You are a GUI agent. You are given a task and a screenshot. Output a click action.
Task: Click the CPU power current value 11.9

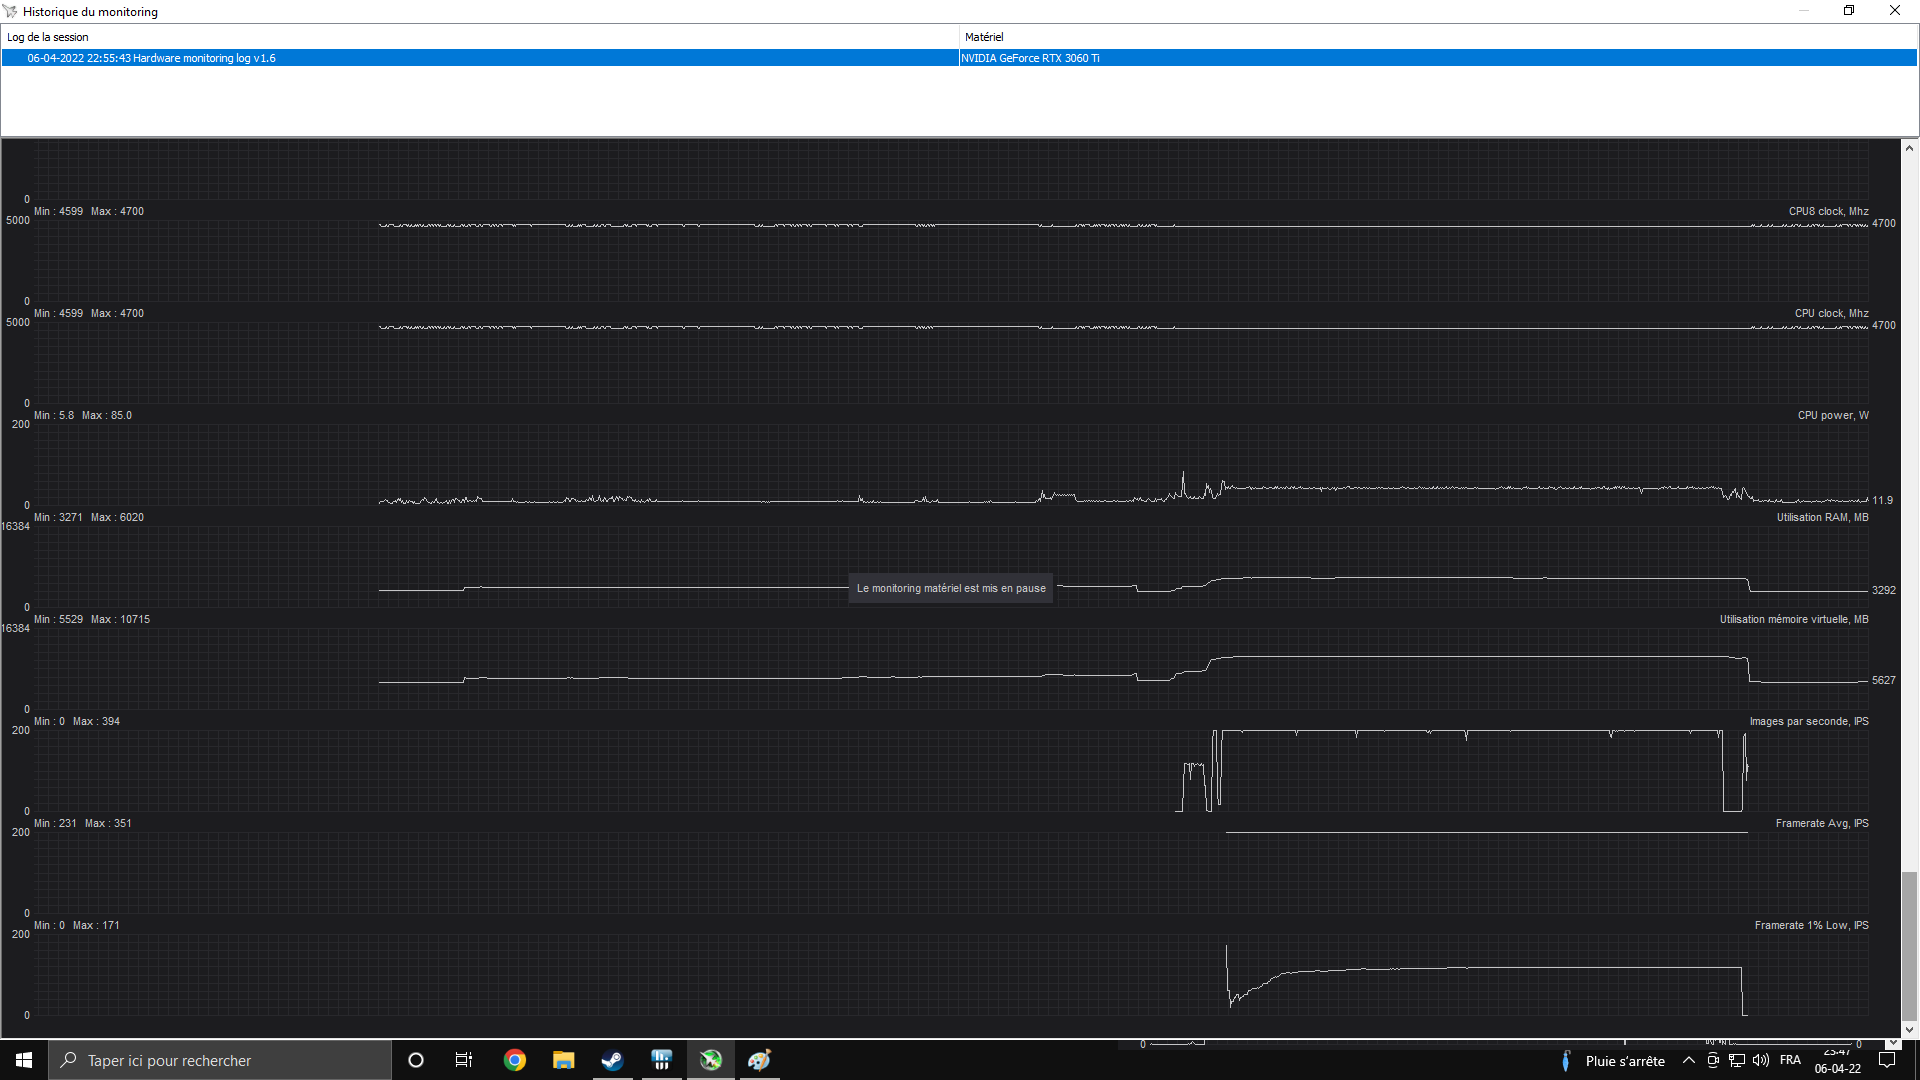(1882, 501)
